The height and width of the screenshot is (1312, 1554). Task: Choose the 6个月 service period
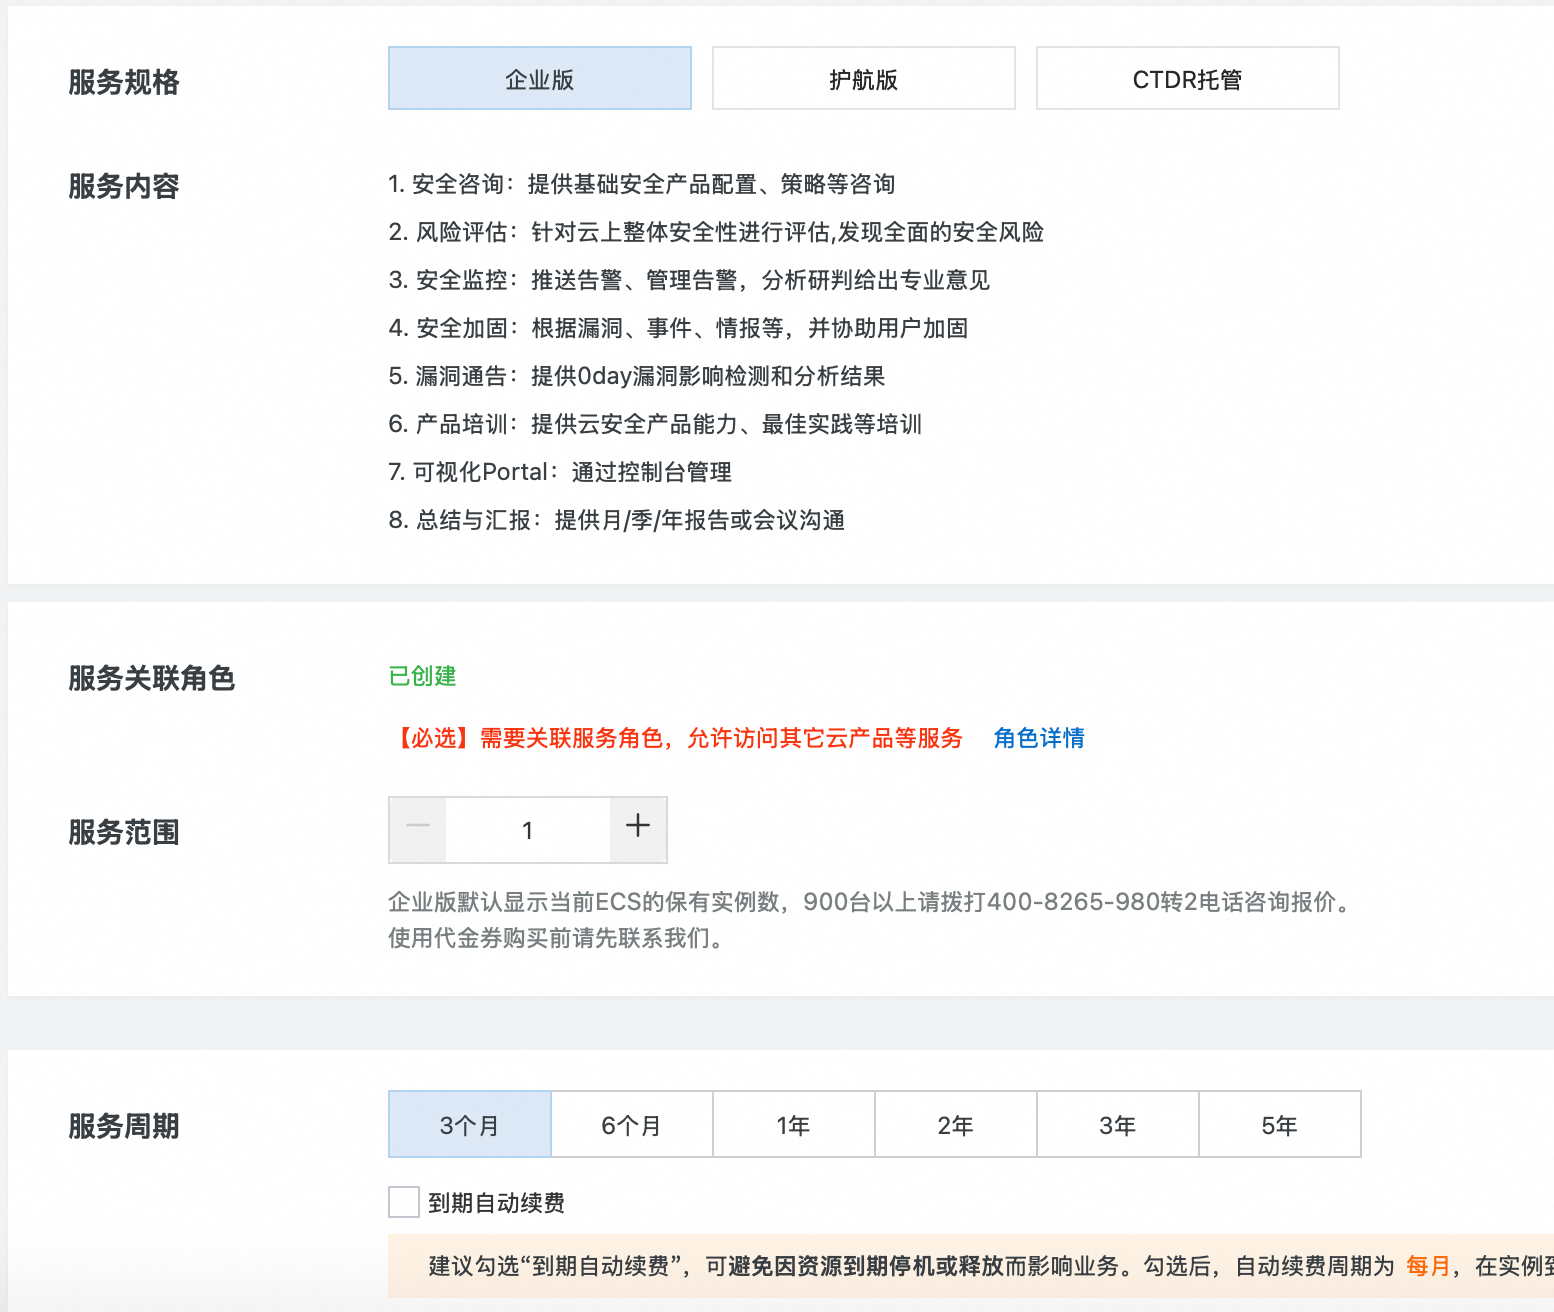click(x=632, y=1124)
